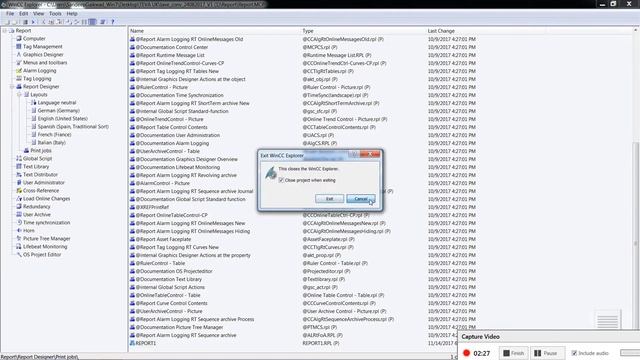Select Spanish (Spain, Traditional Sort) layouts

click(73, 127)
